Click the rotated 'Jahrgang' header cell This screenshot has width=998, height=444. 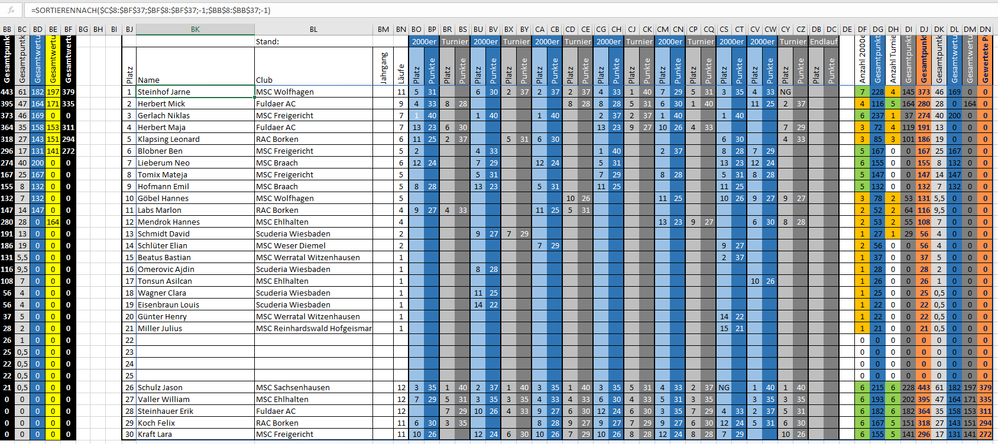(x=383, y=66)
